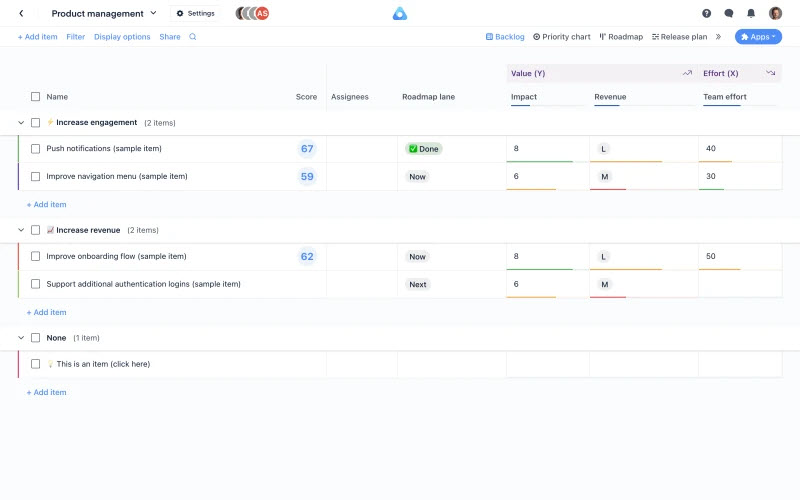Click the back arrow icon
Viewport: 800px width, 500px height.
click(x=21, y=13)
